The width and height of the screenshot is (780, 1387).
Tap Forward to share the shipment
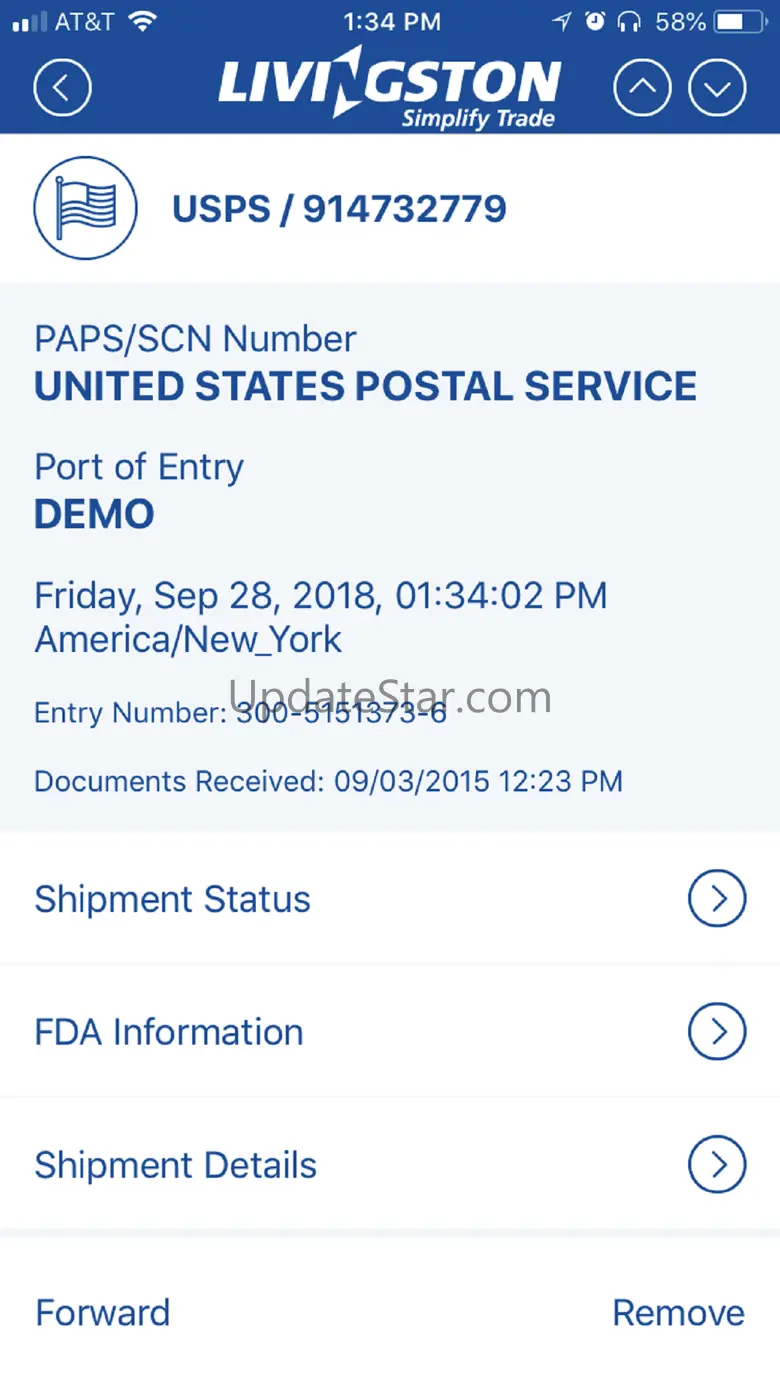click(103, 1312)
